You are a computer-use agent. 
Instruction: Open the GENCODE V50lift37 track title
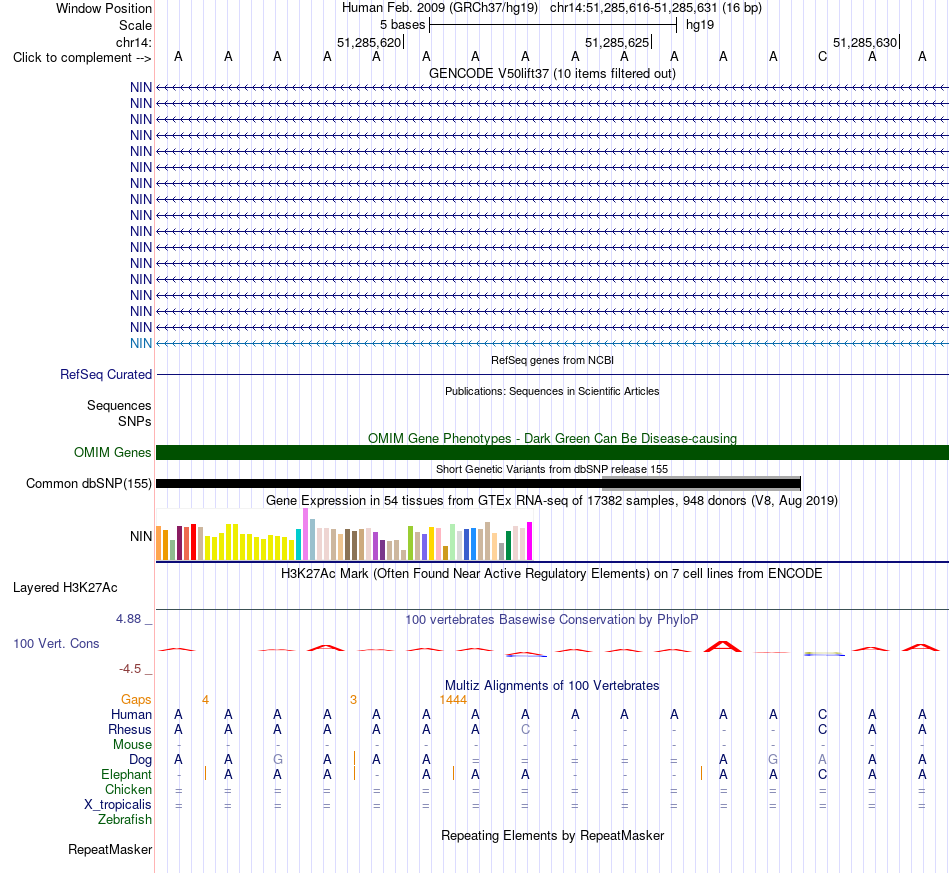coord(552,73)
